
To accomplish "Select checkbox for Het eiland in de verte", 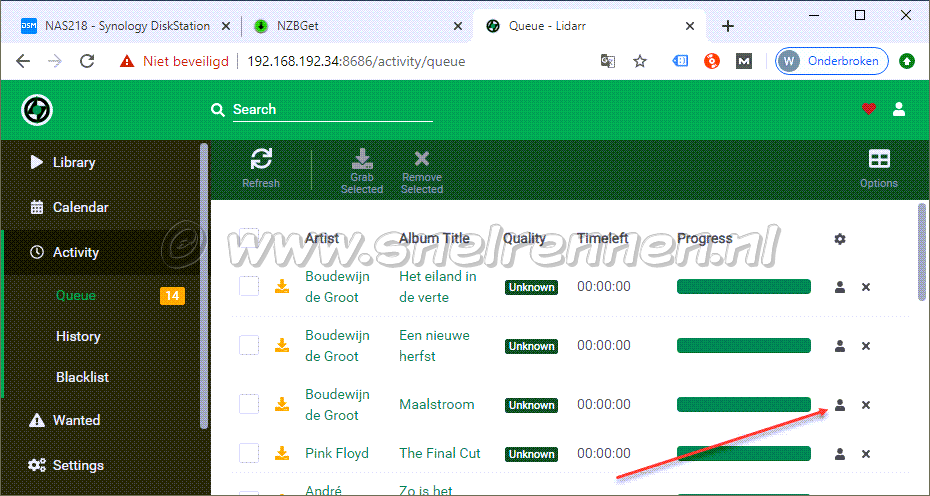I will pos(249,286).
